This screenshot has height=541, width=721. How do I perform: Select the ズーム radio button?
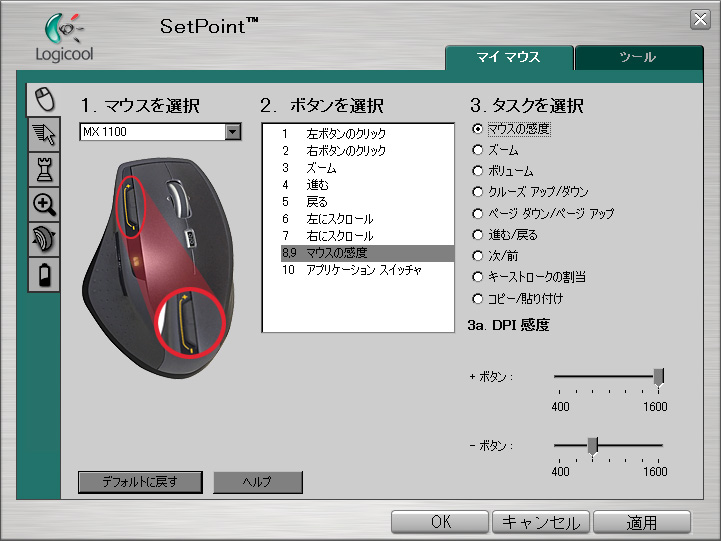(477, 150)
